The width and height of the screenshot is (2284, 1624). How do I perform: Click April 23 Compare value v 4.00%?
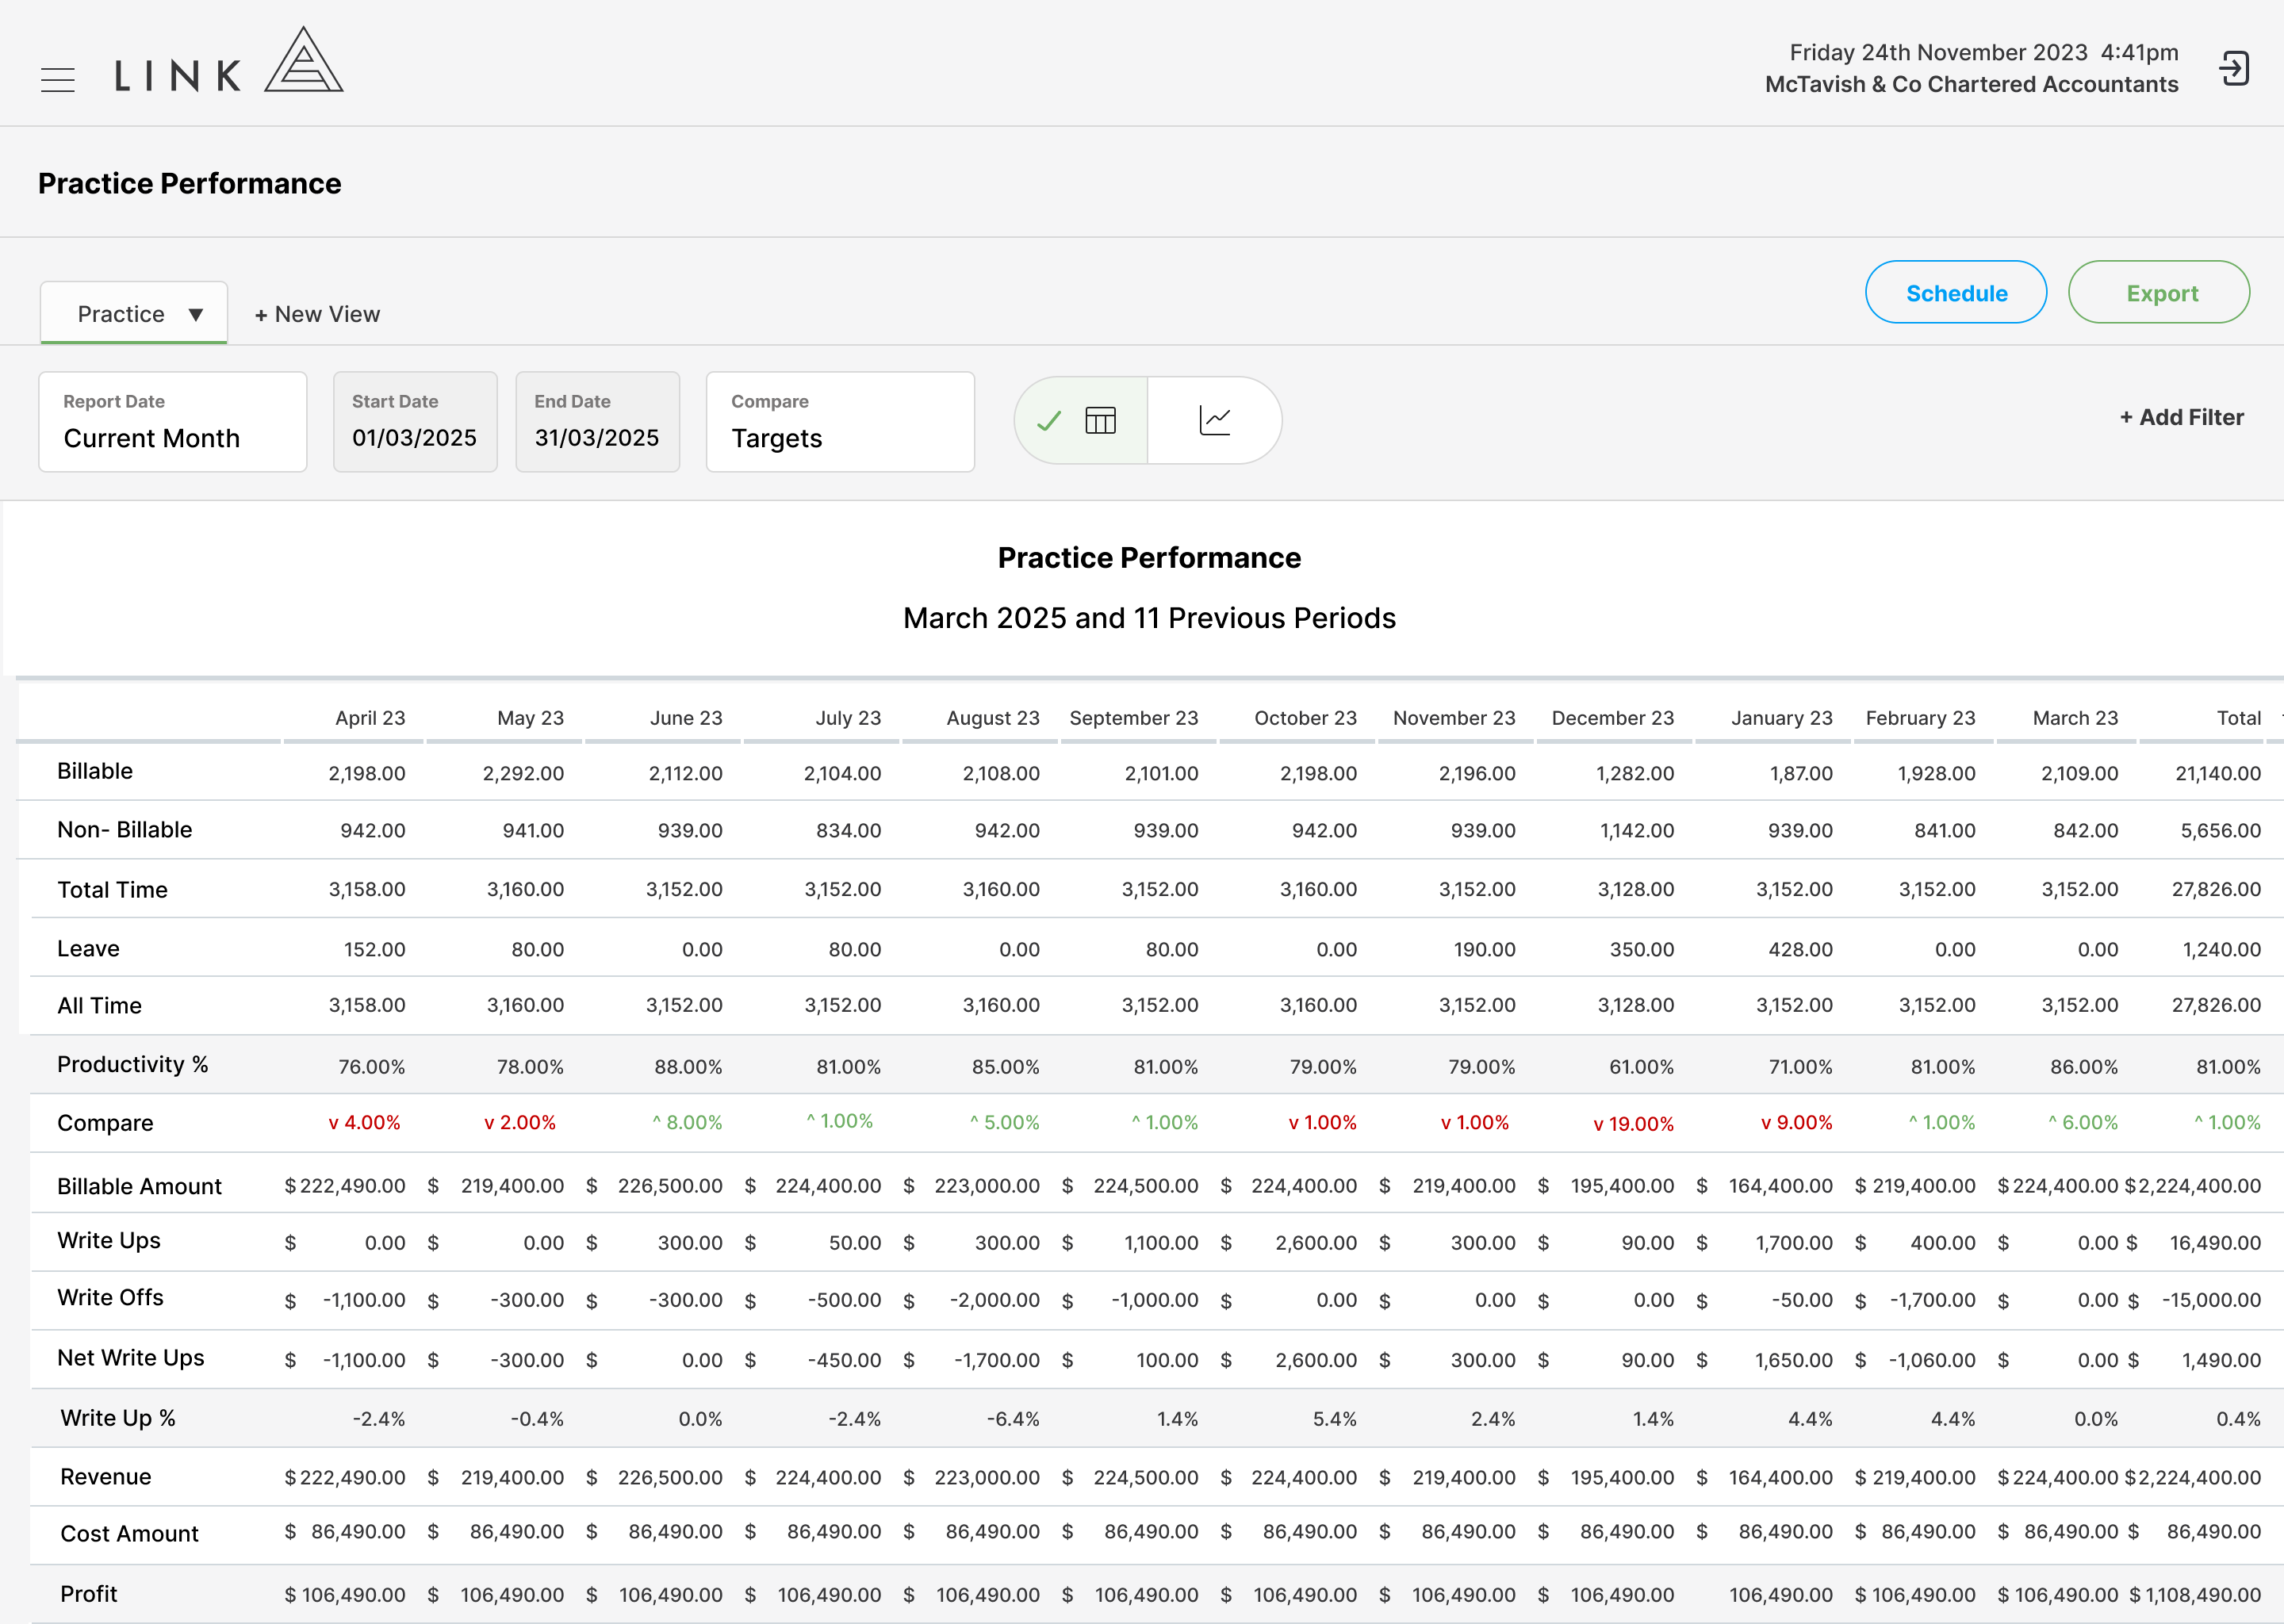365,1123
